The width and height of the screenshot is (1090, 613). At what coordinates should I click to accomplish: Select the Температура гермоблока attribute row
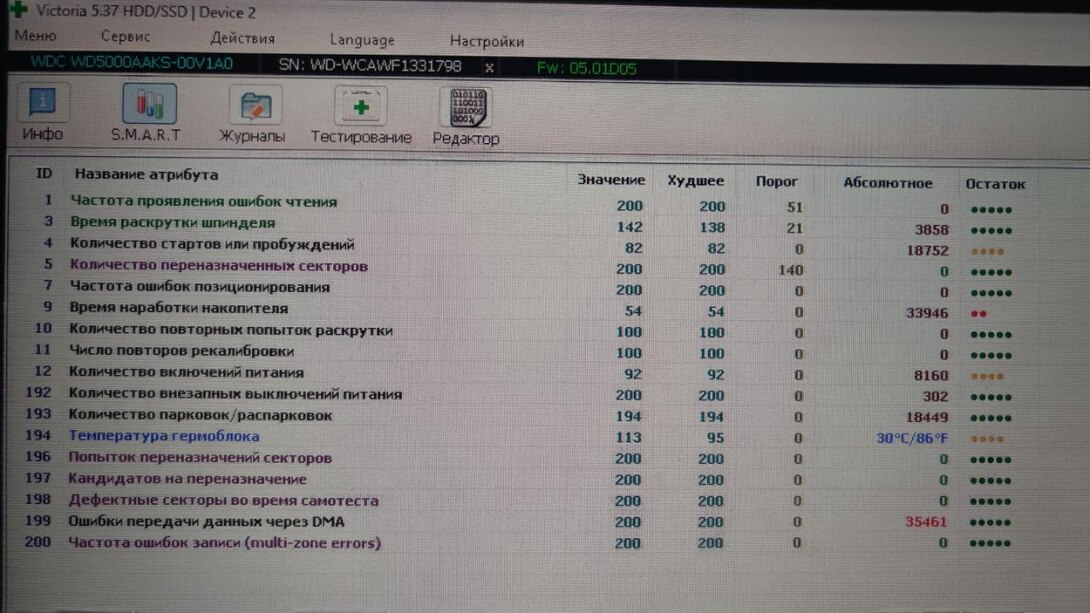coord(164,436)
